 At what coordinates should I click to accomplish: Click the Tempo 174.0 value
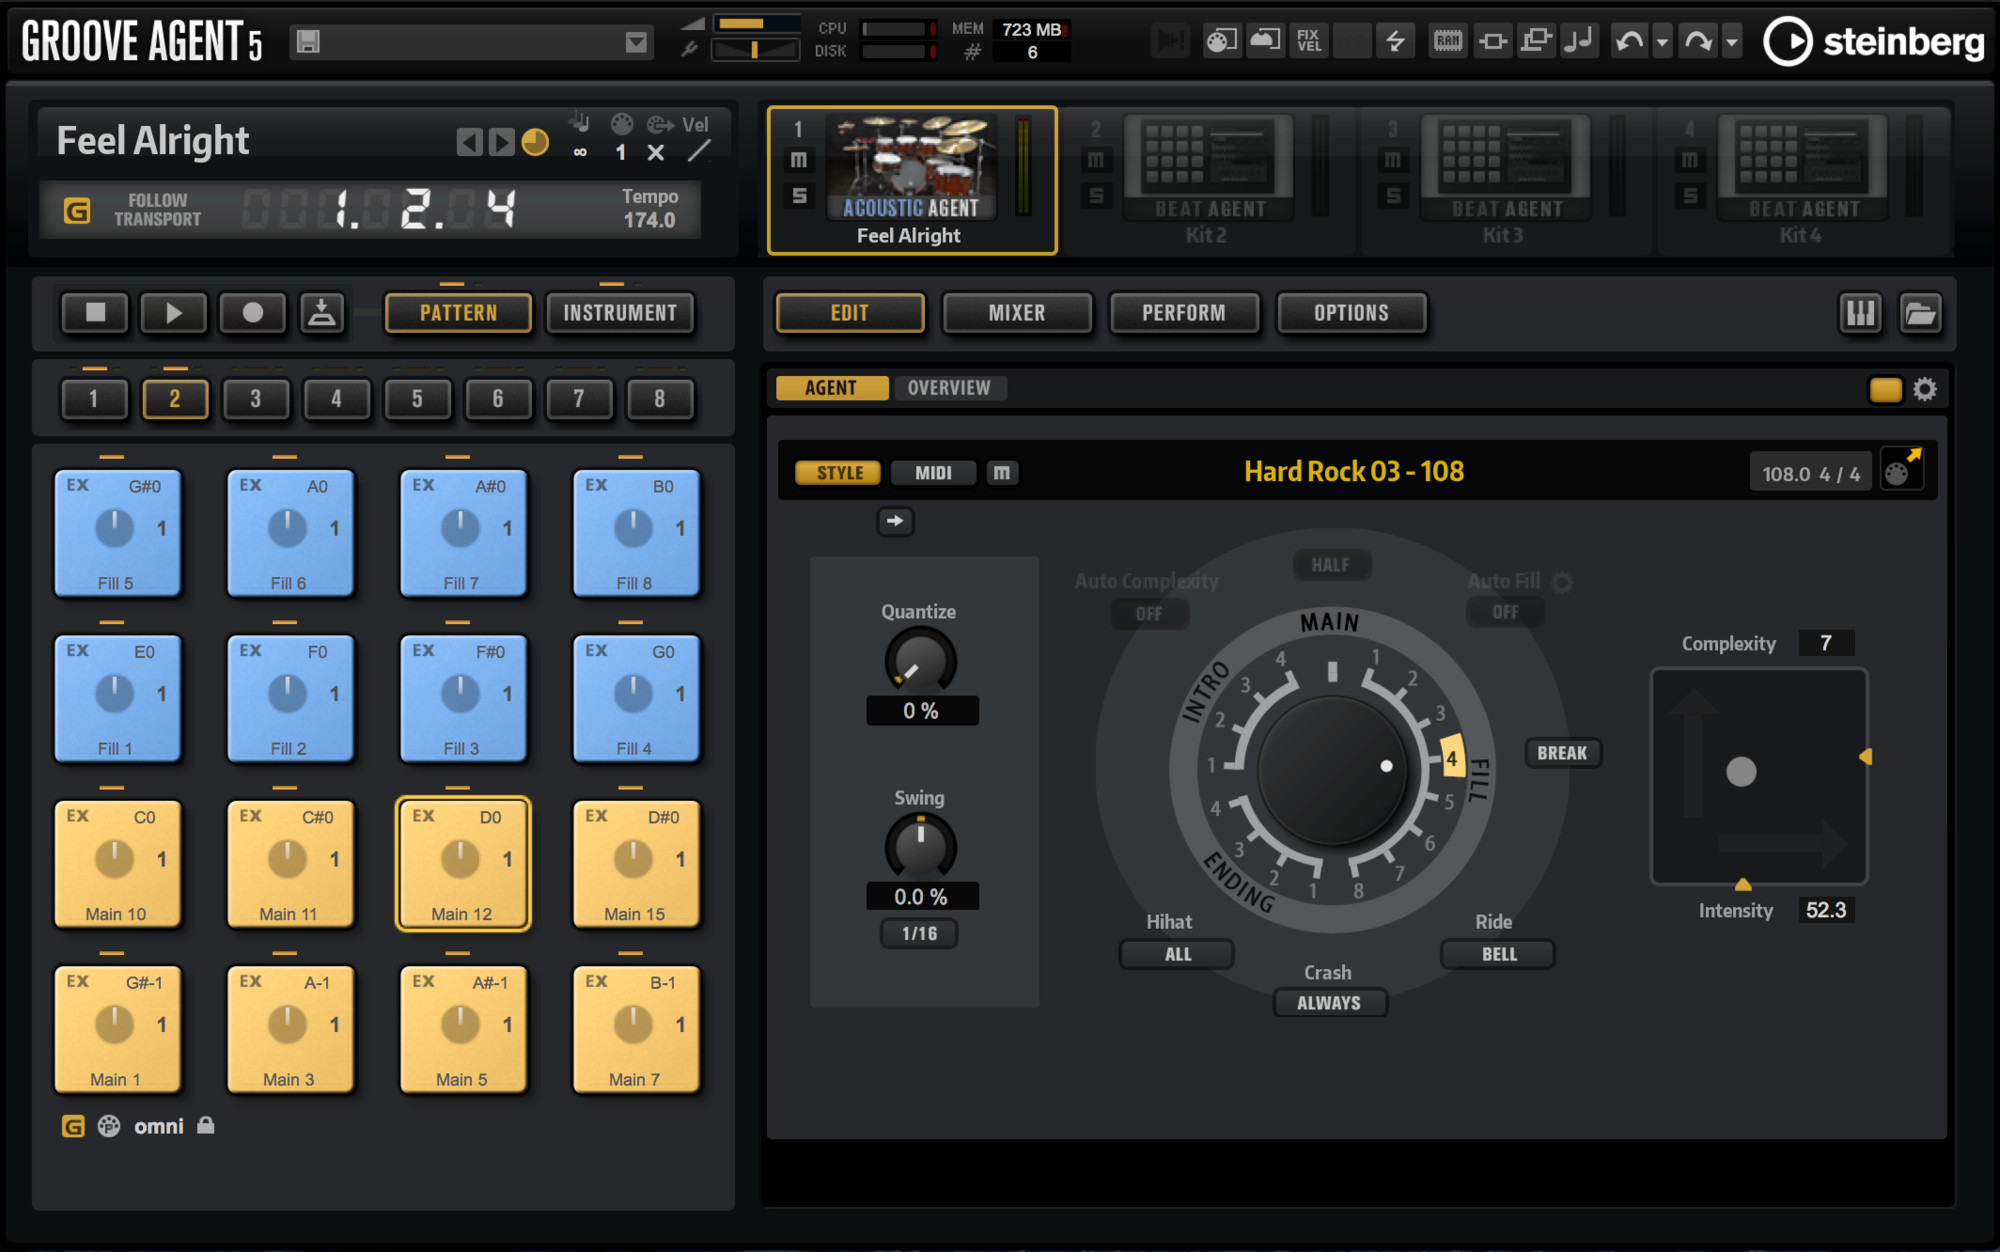649,220
